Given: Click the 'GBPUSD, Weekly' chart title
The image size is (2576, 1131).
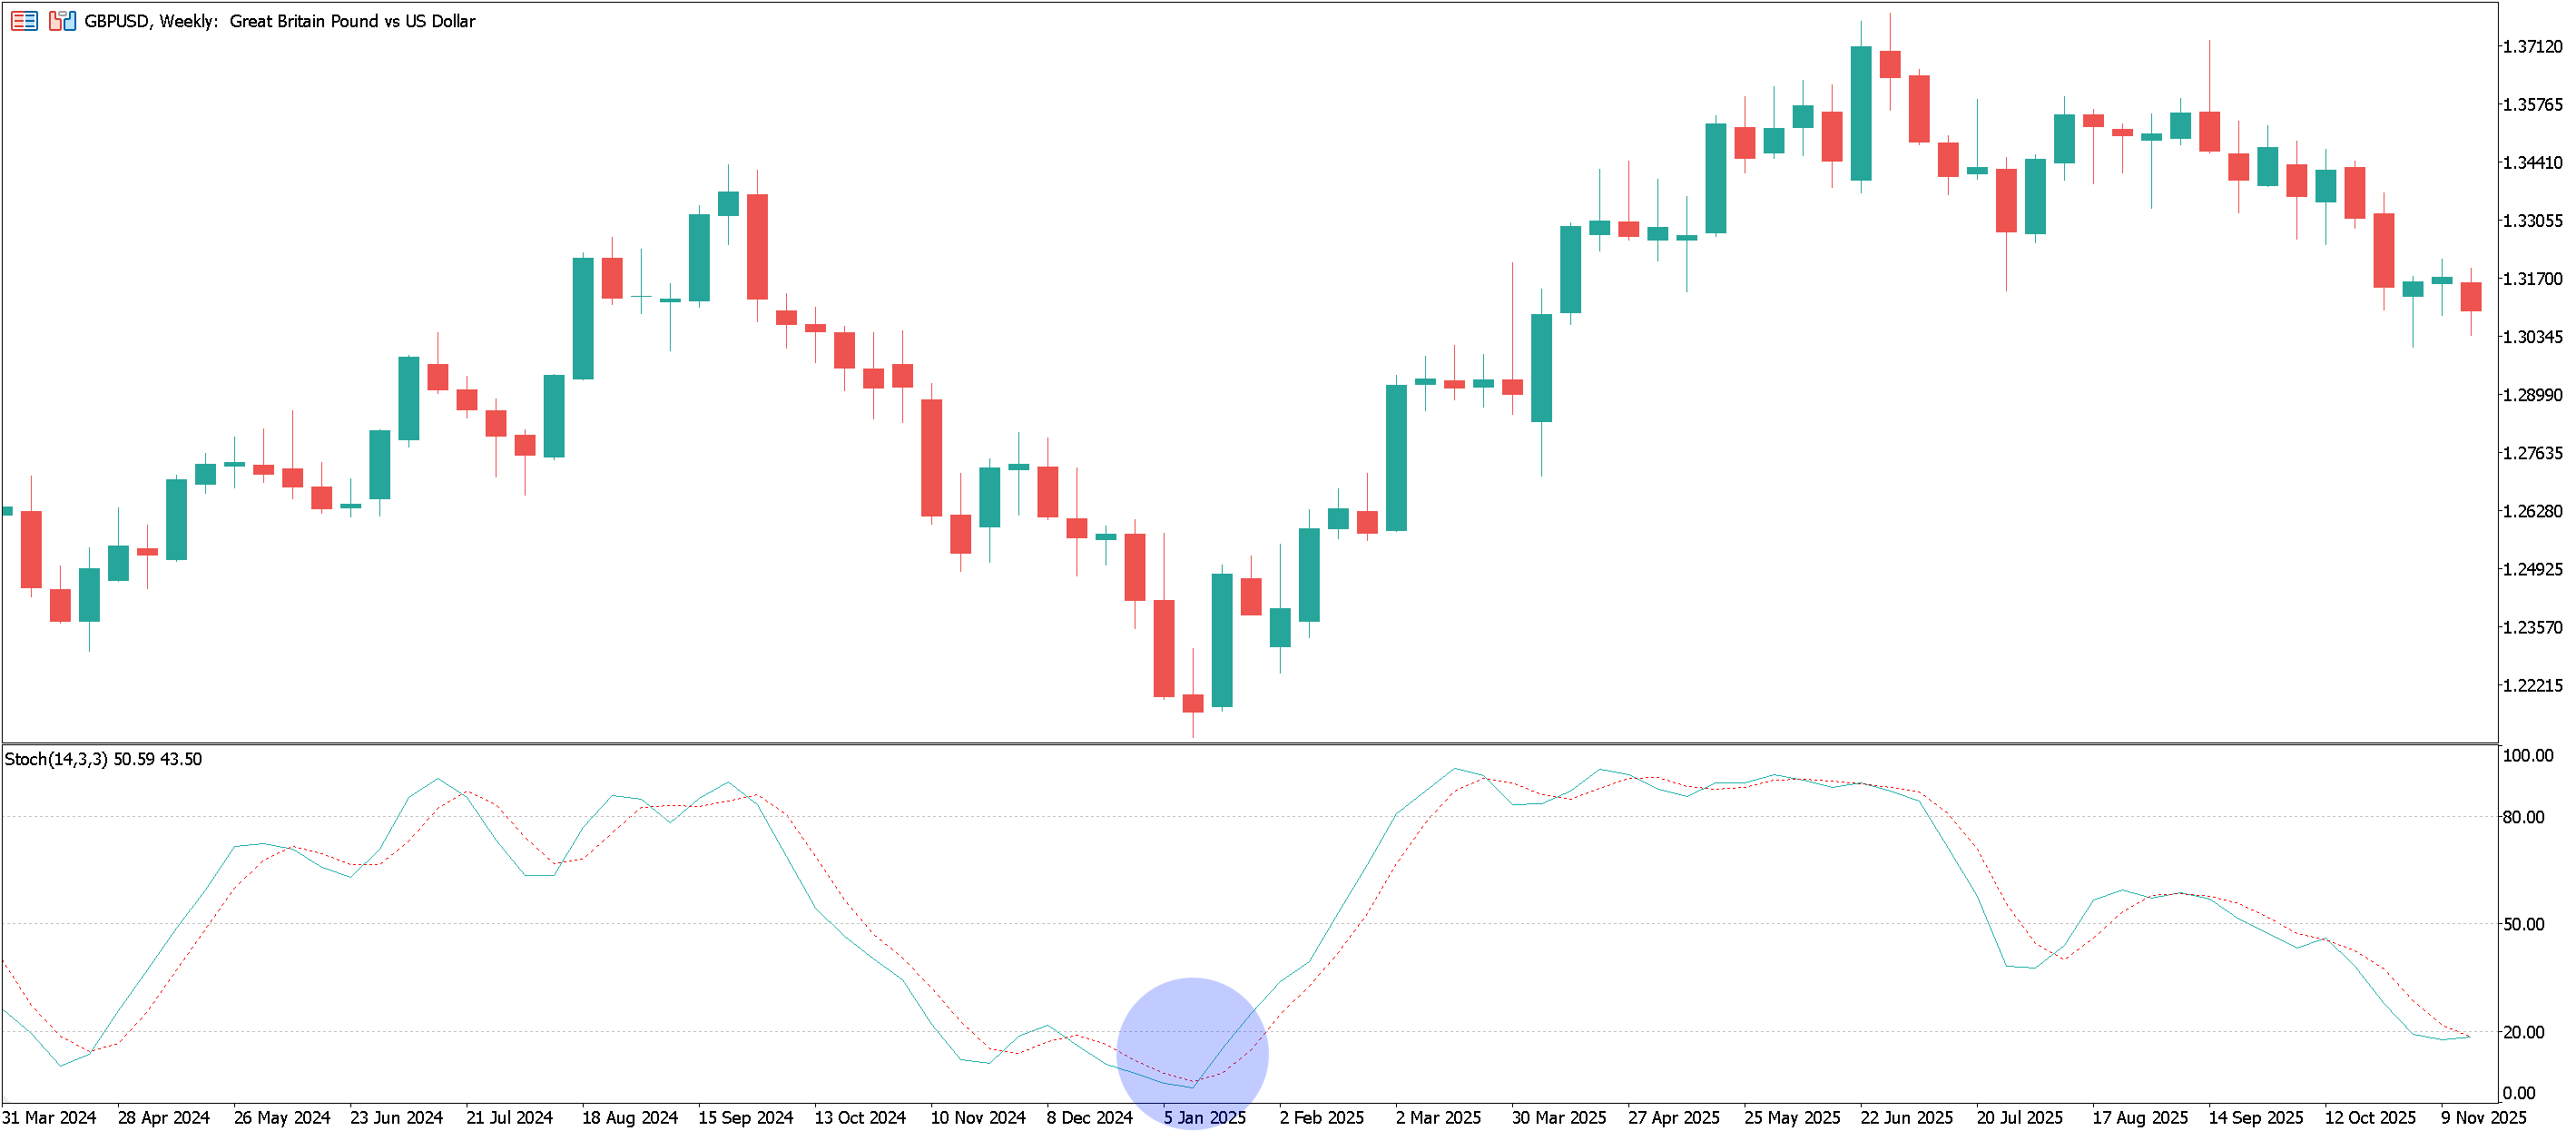Looking at the screenshot, I should point(151,21).
